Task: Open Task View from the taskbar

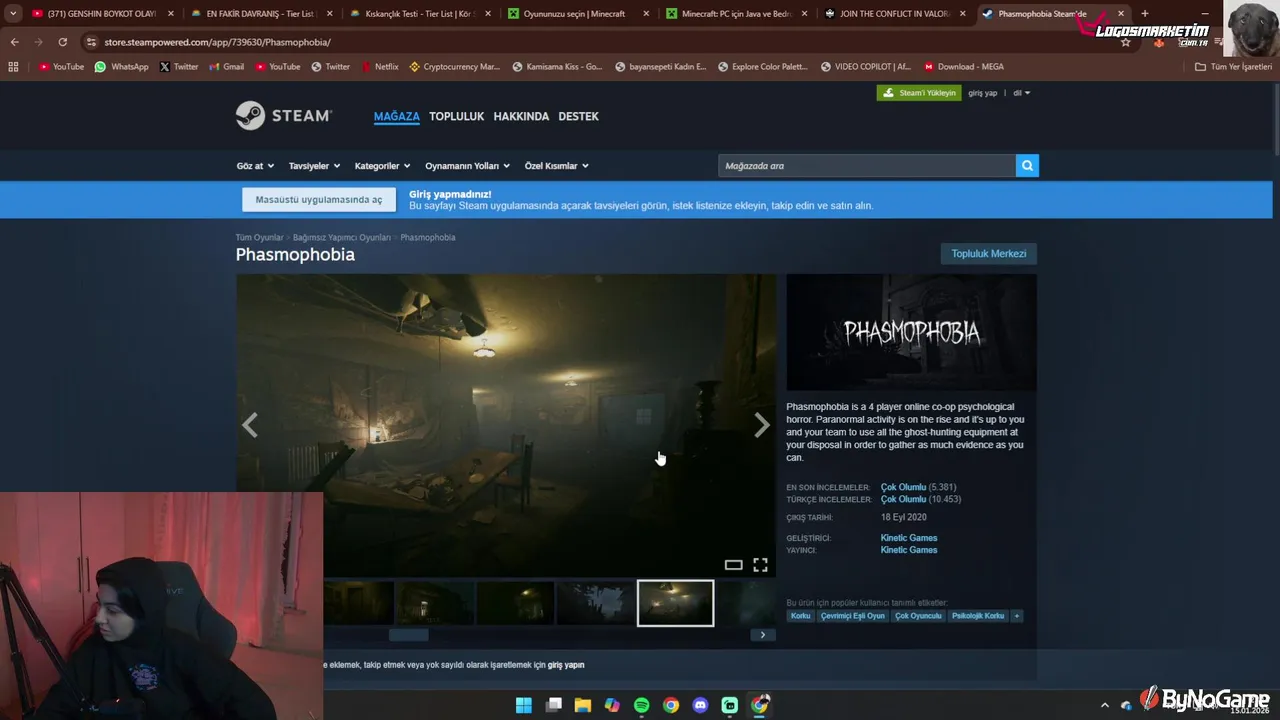Action: (553, 705)
